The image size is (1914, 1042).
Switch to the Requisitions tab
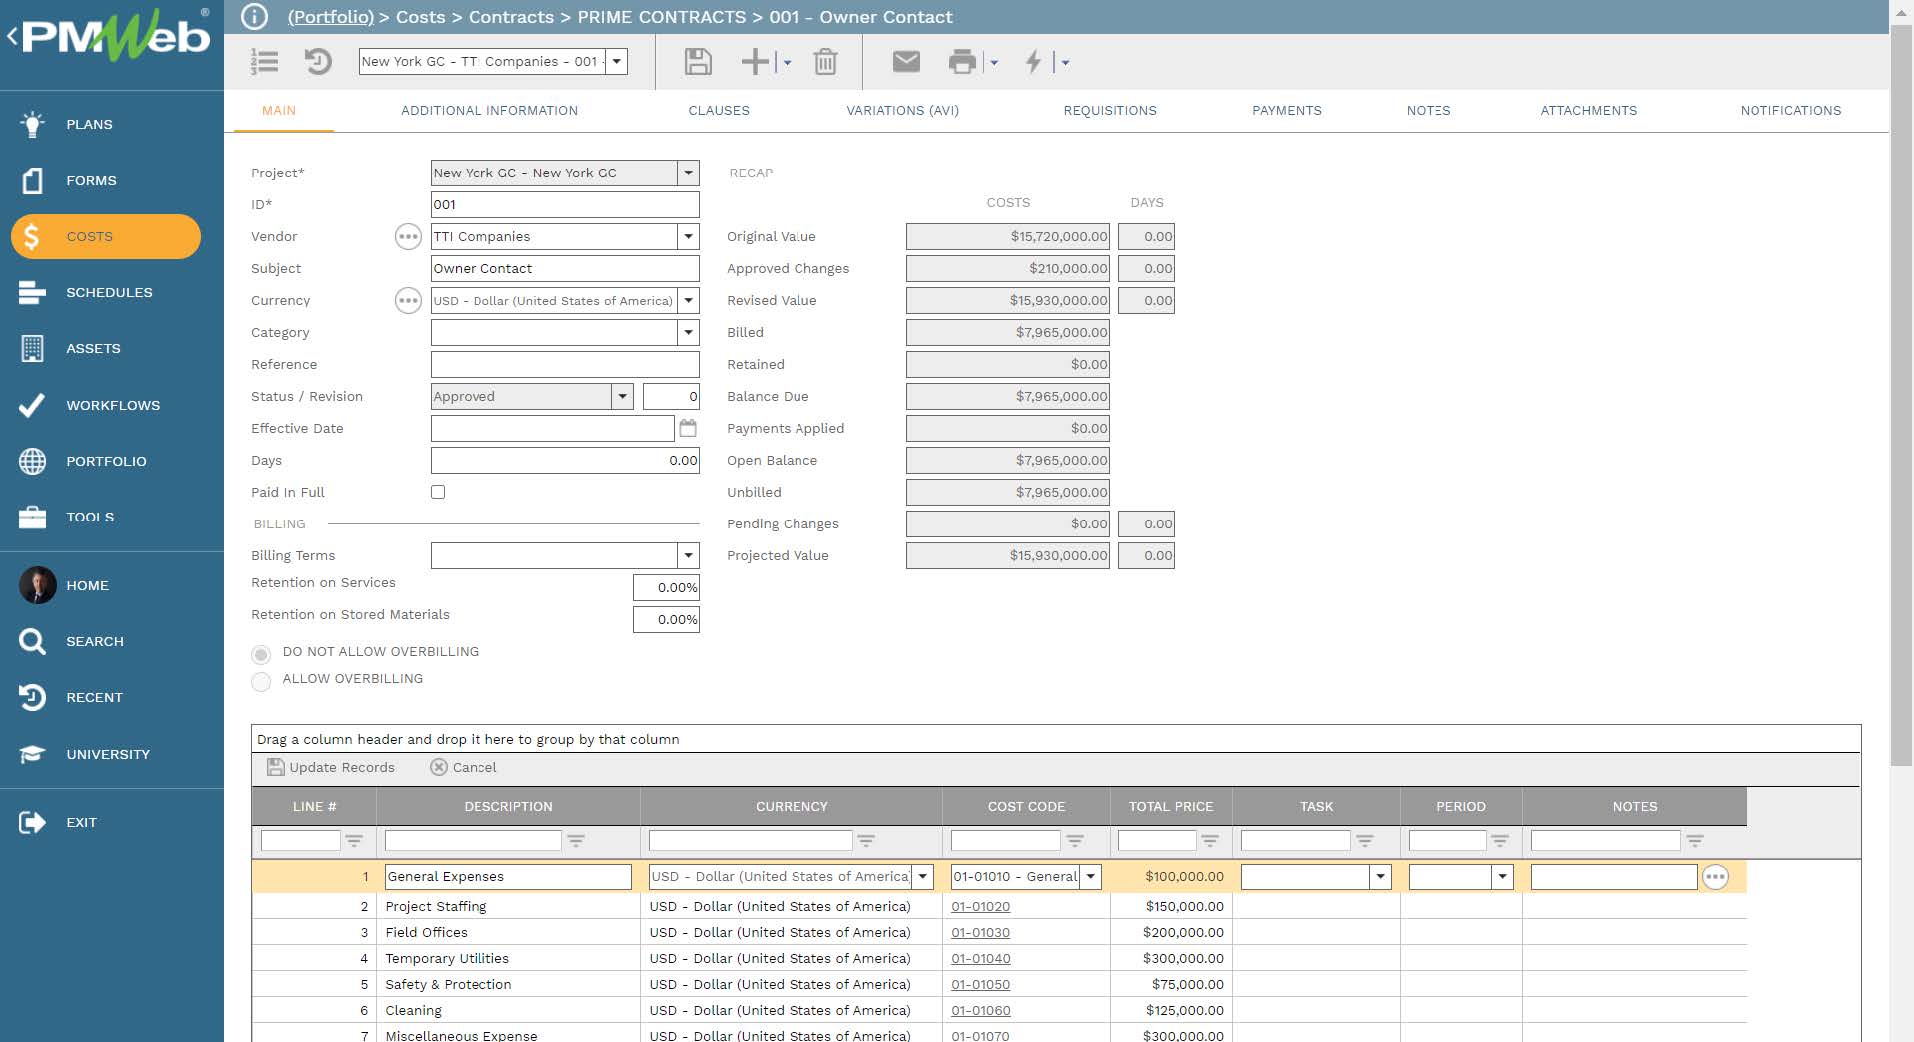1109,111
